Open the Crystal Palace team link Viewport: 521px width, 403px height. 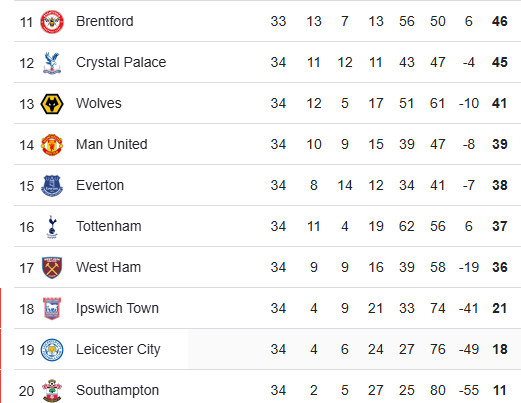[121, 62]
